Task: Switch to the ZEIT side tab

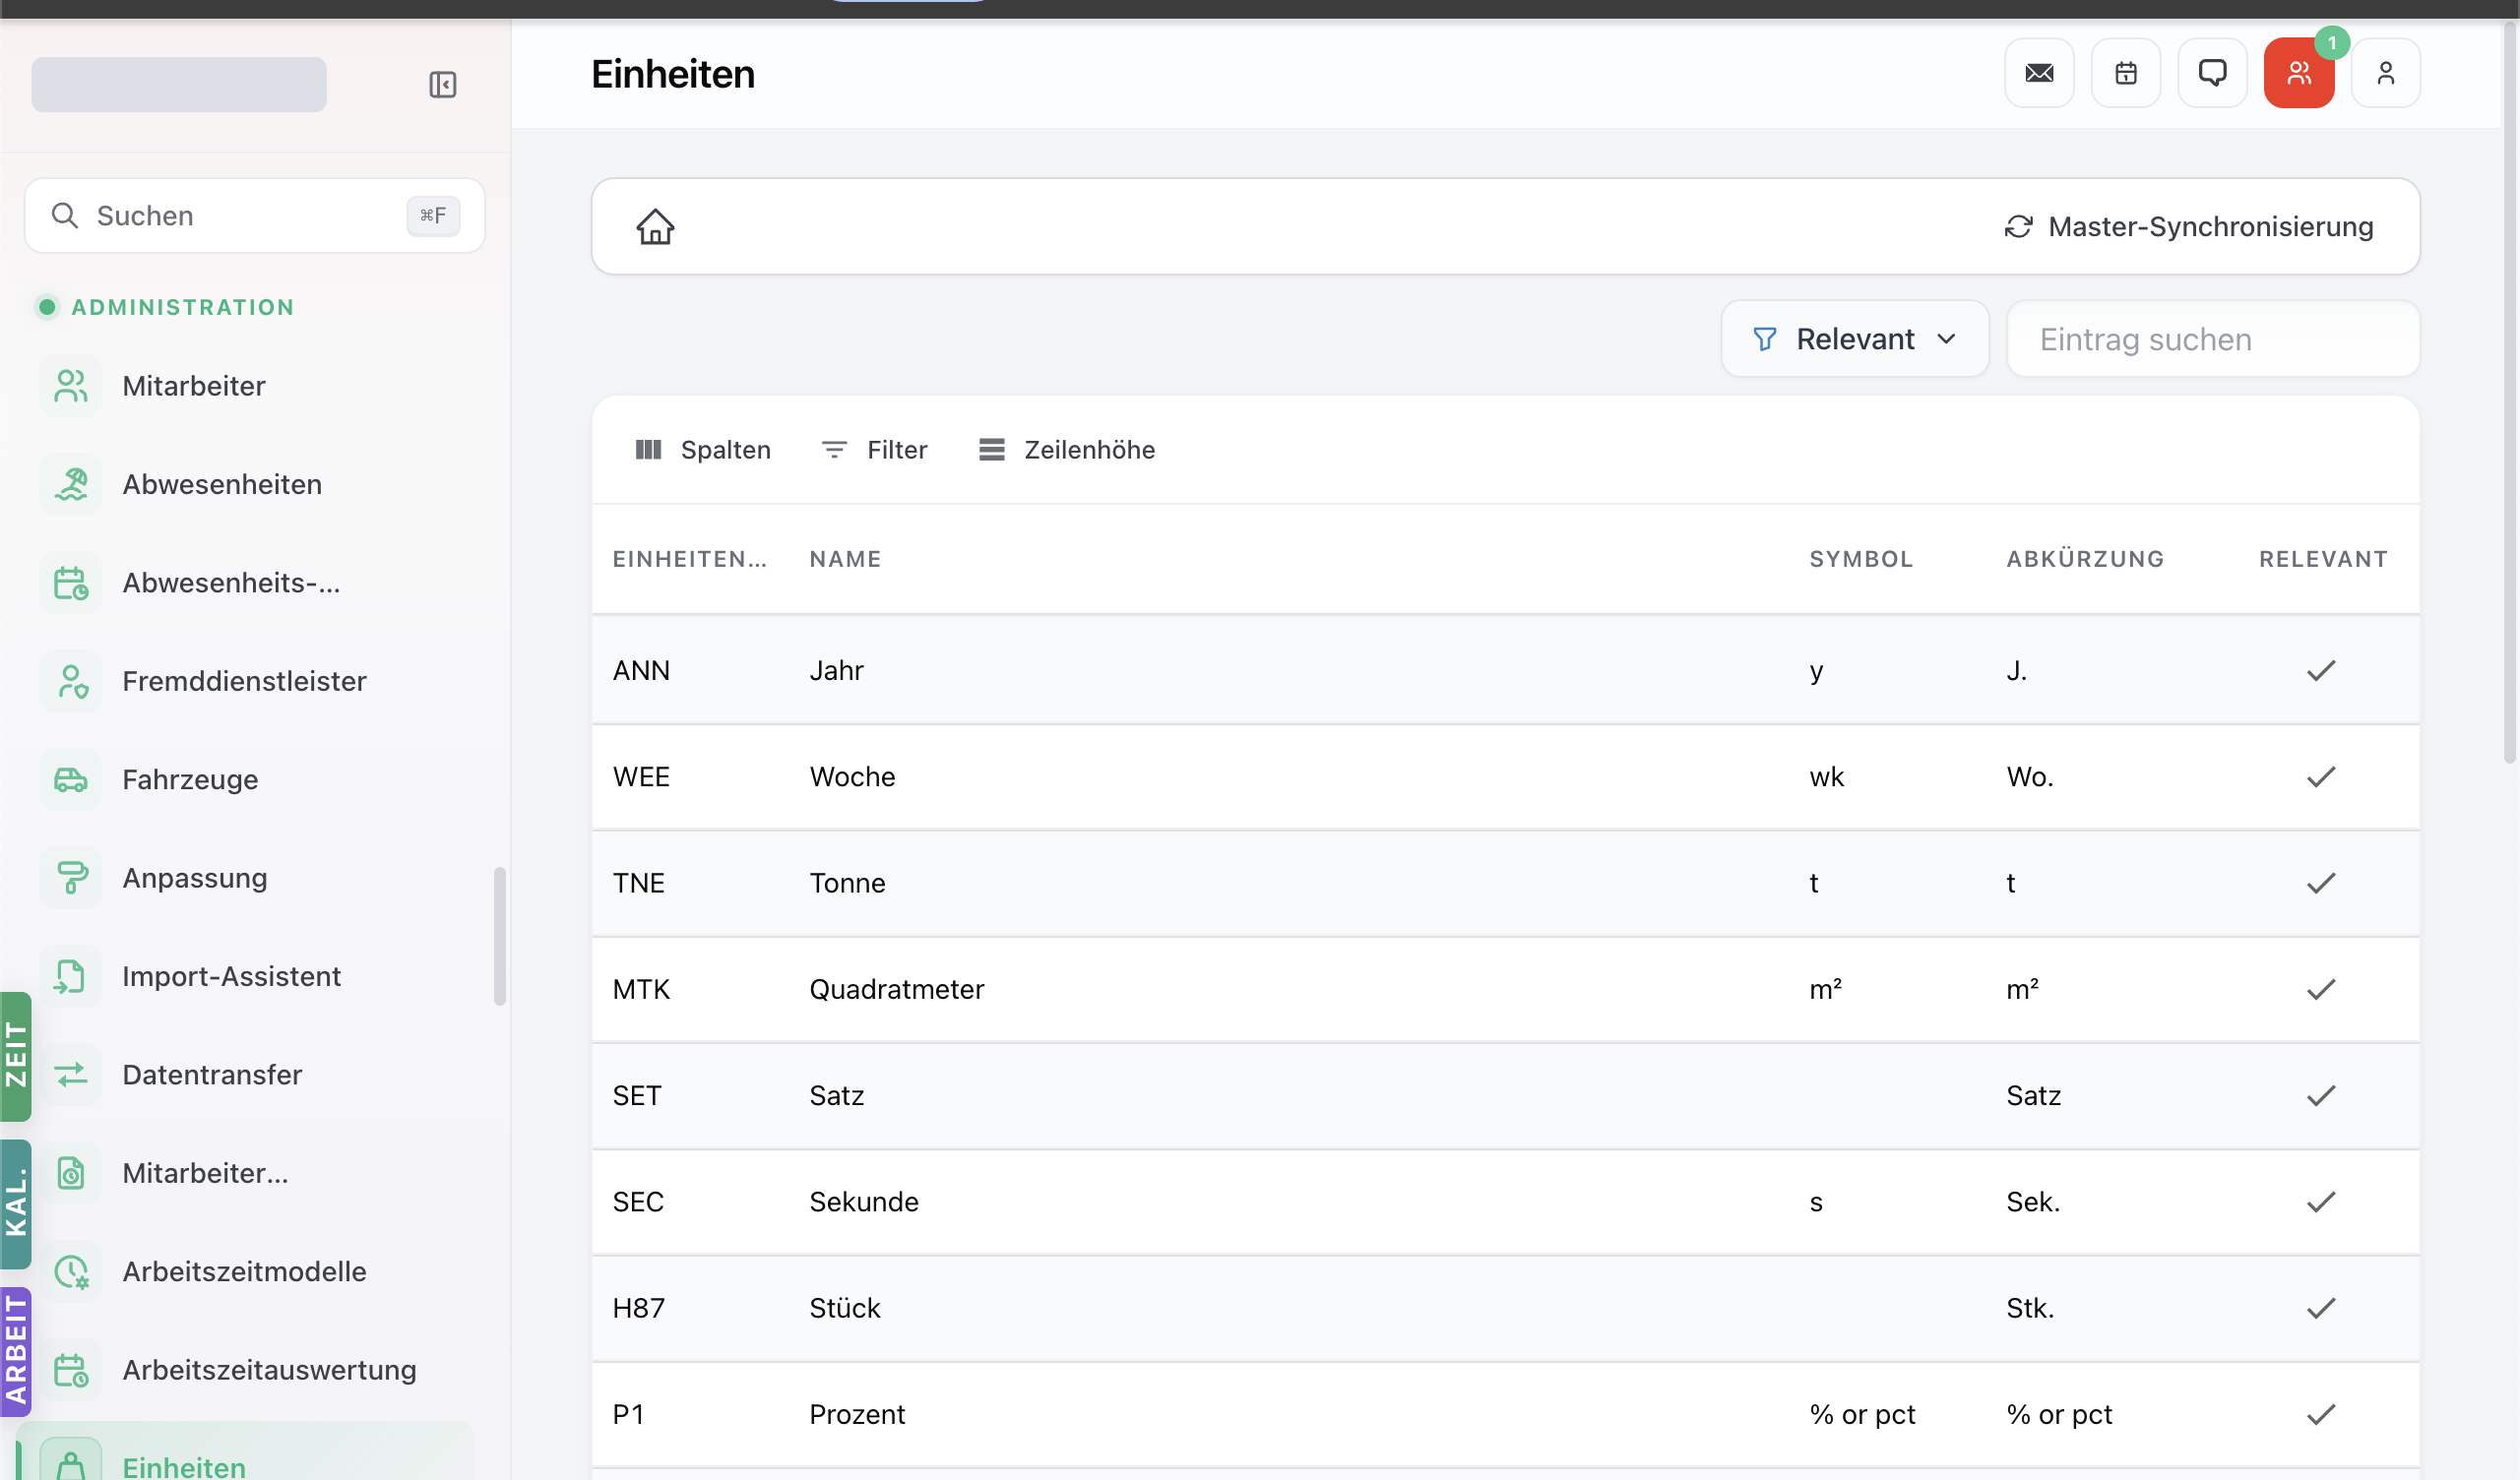Action: click(x=16, y=1056)
